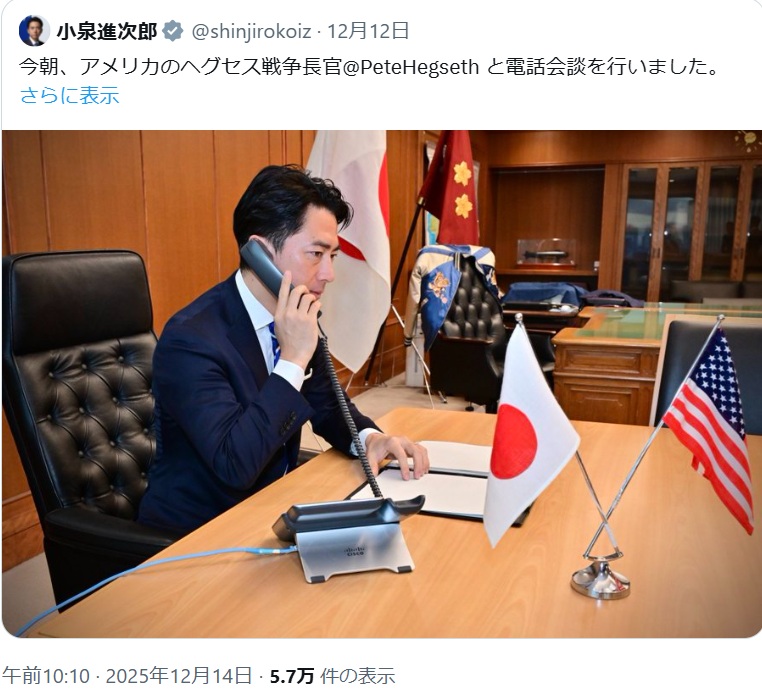
Task: Click the tweet body text to open post
Action: [x=369, y=67]
